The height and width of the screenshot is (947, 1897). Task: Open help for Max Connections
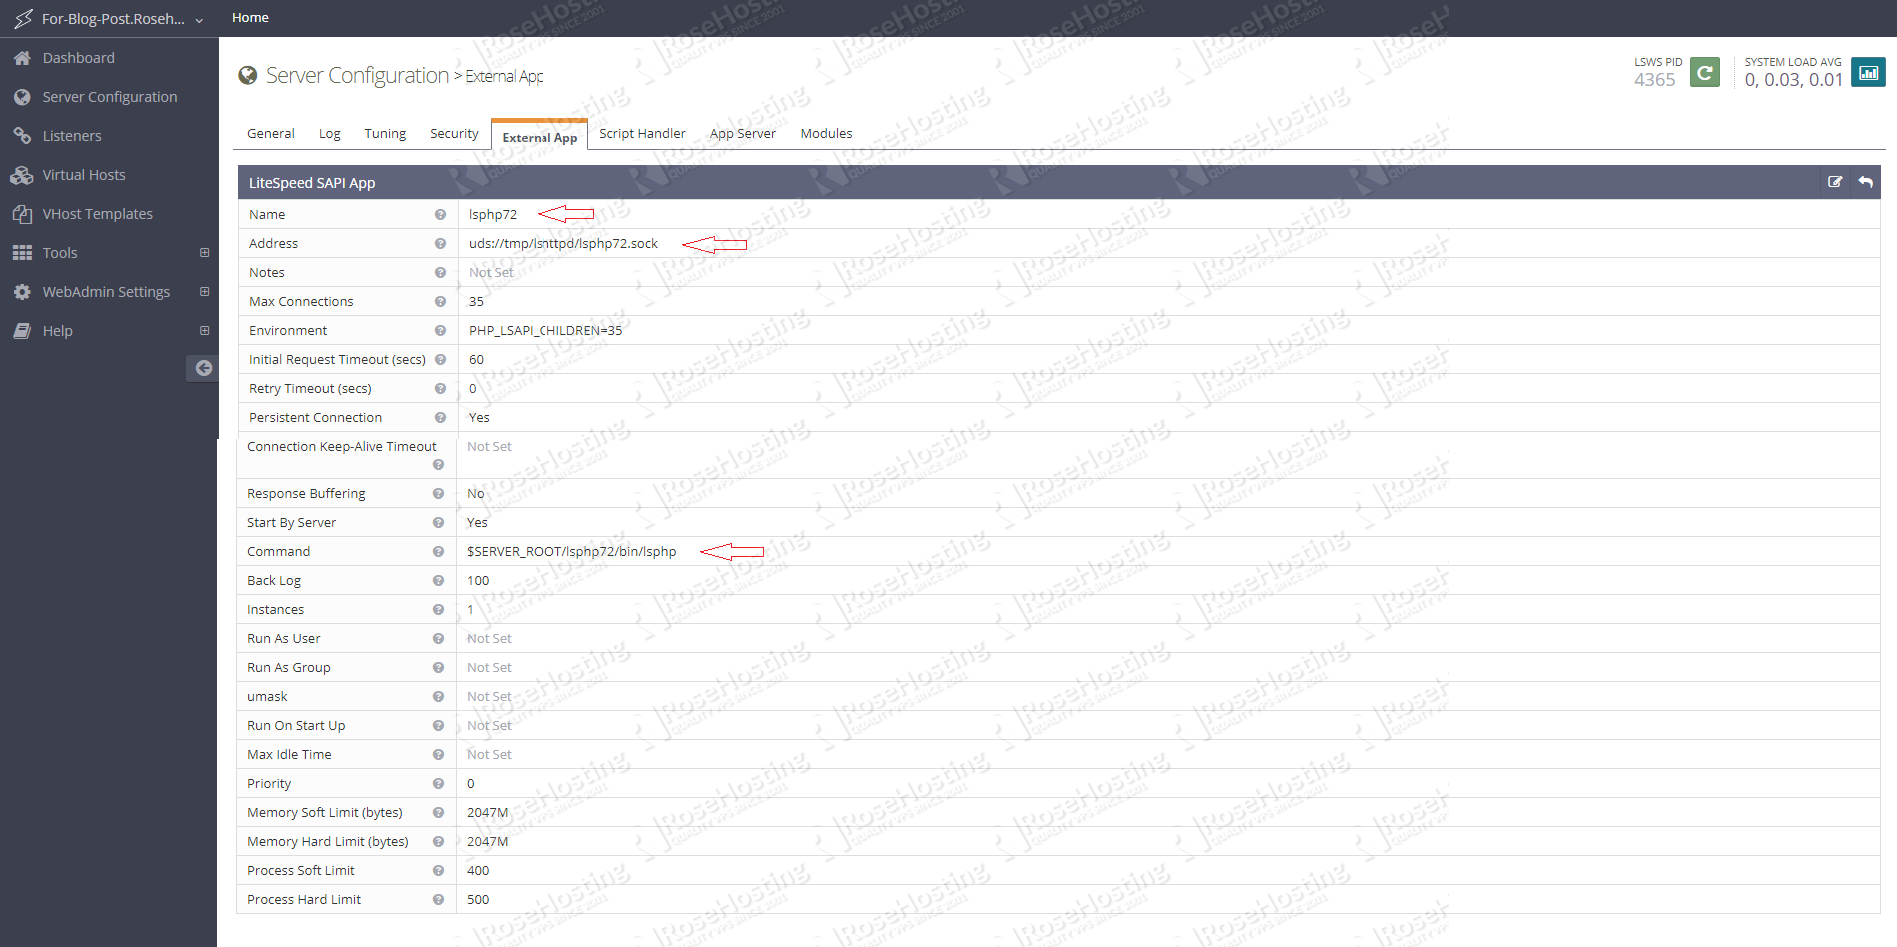click(439, 301)
